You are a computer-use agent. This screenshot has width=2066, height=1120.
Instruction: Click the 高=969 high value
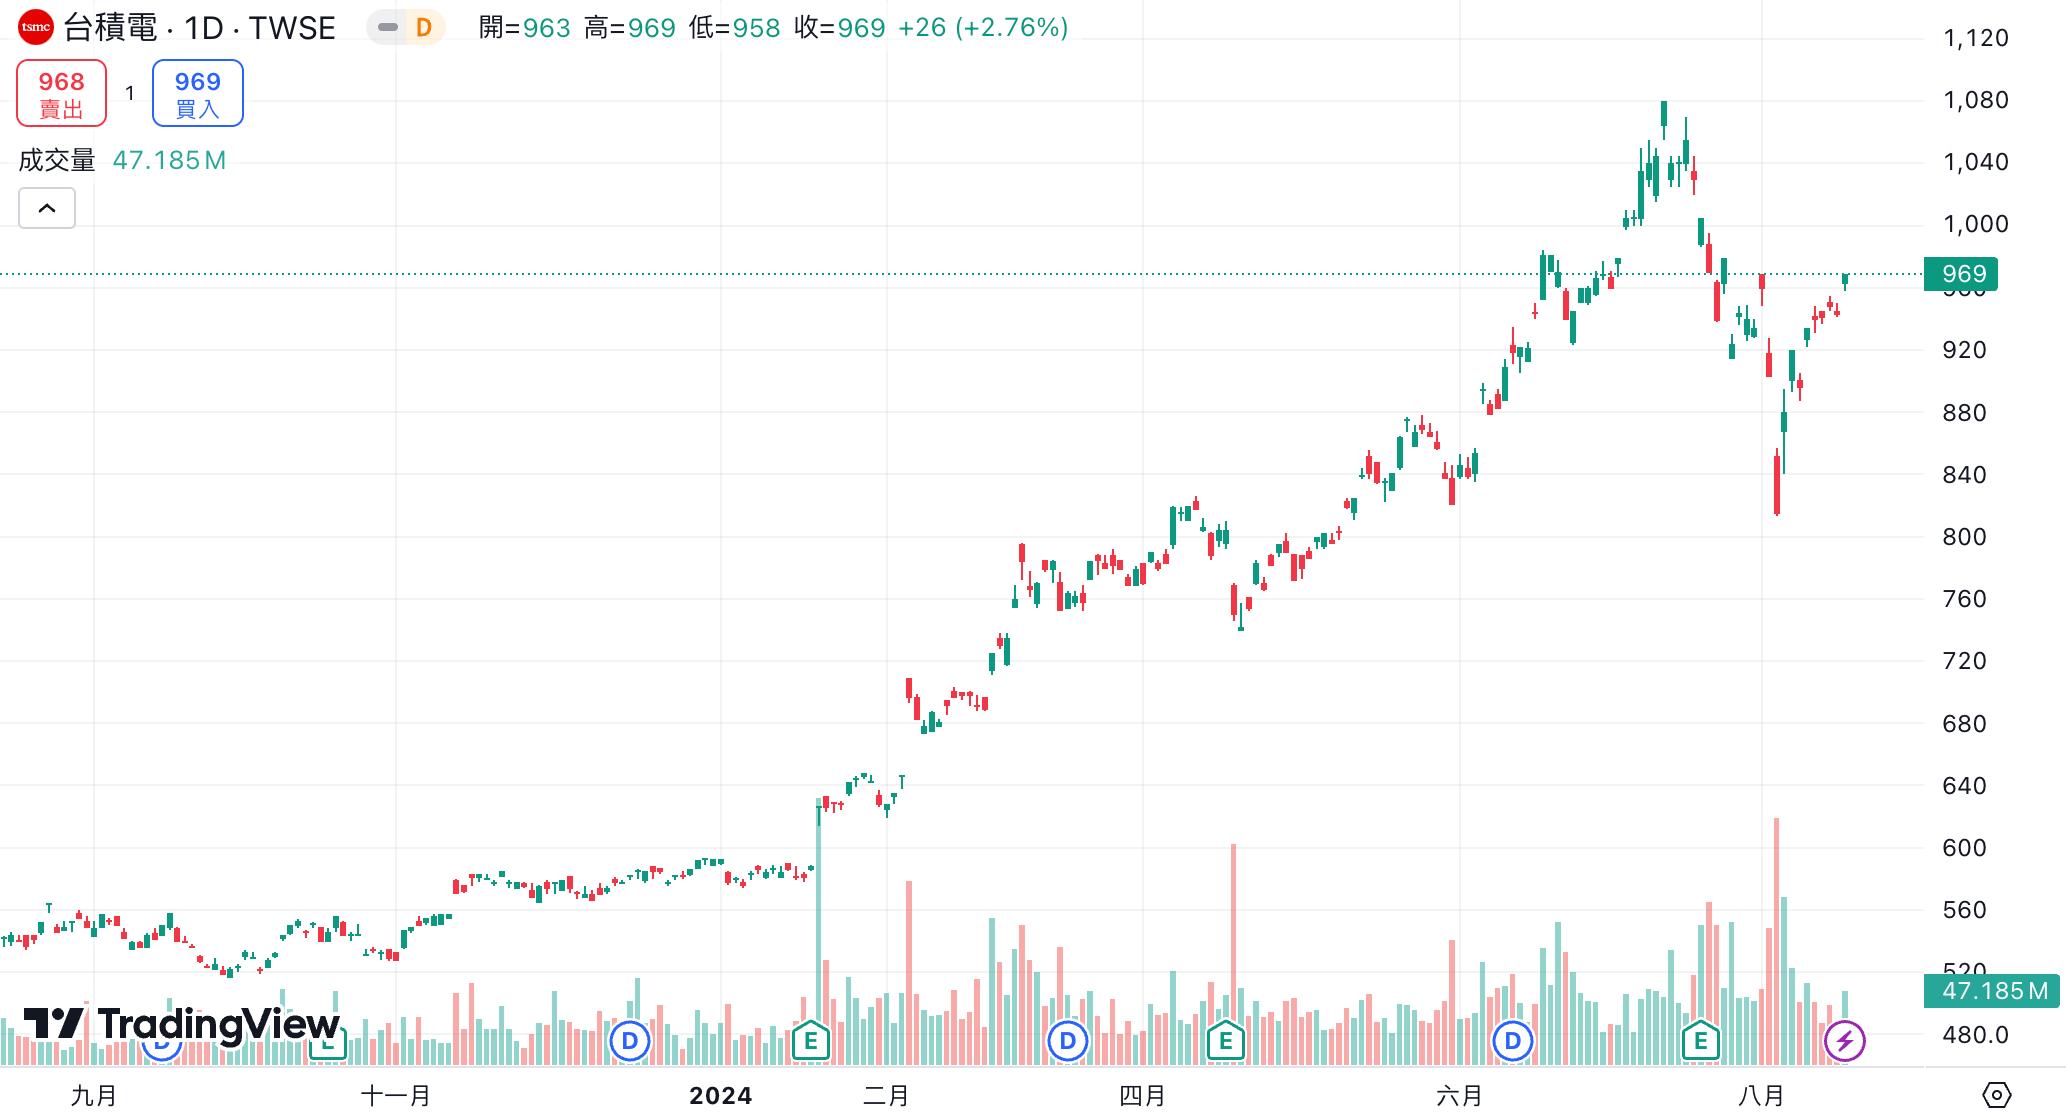(630, 27)
